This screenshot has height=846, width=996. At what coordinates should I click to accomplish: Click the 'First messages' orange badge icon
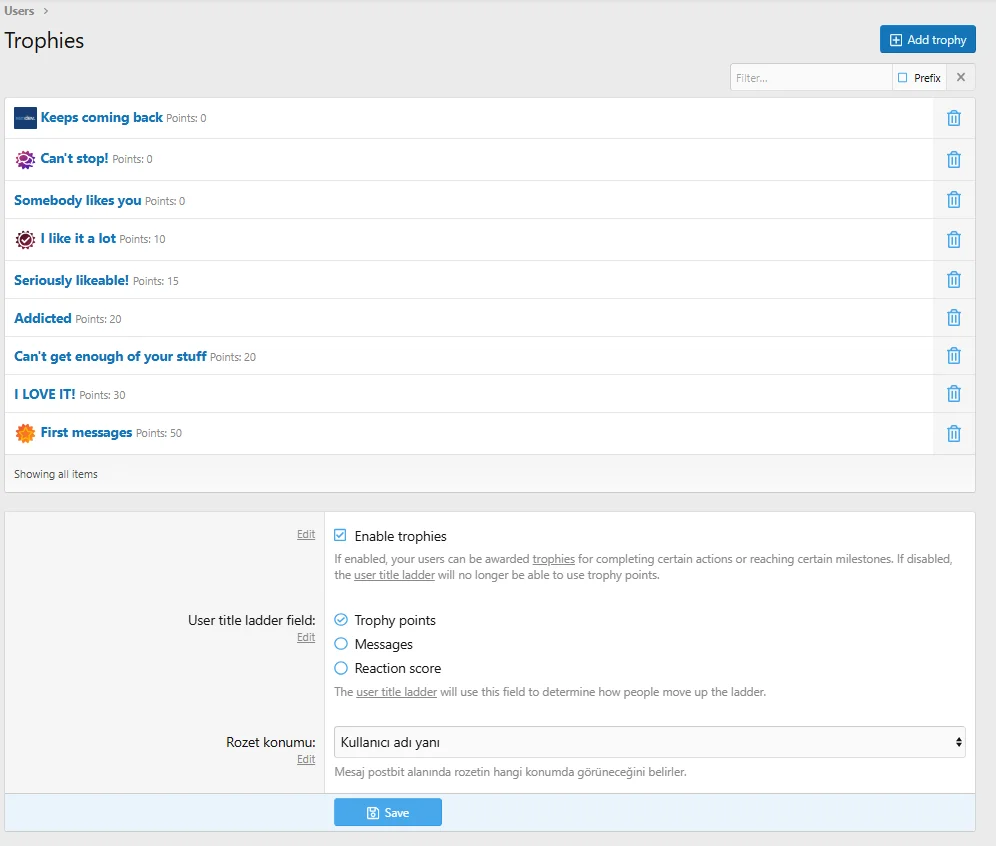(25, 434)
